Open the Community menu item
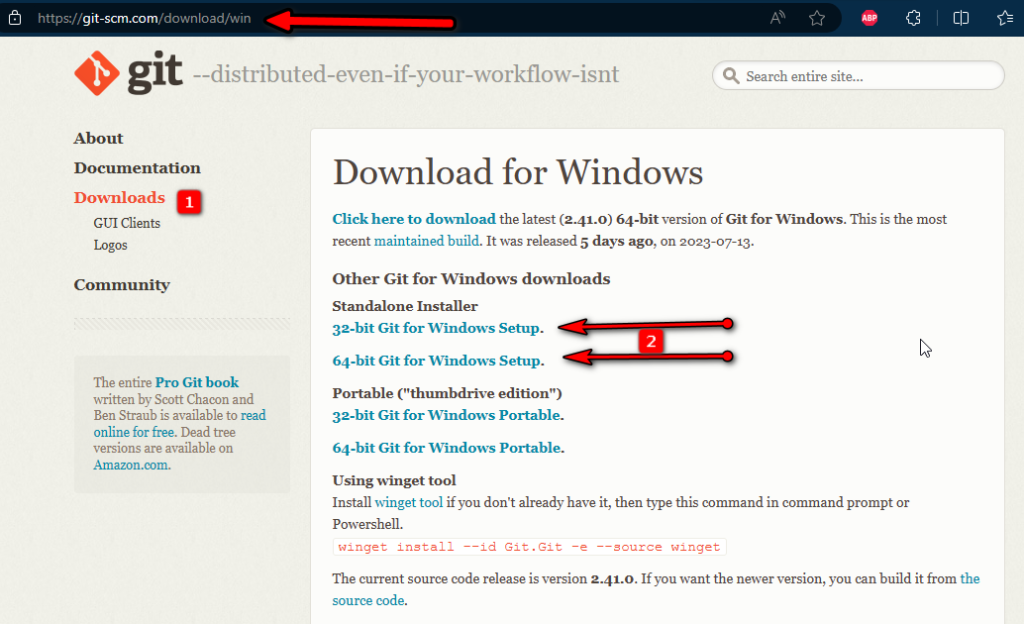1024x624 pixels. (x=121, y=285)
